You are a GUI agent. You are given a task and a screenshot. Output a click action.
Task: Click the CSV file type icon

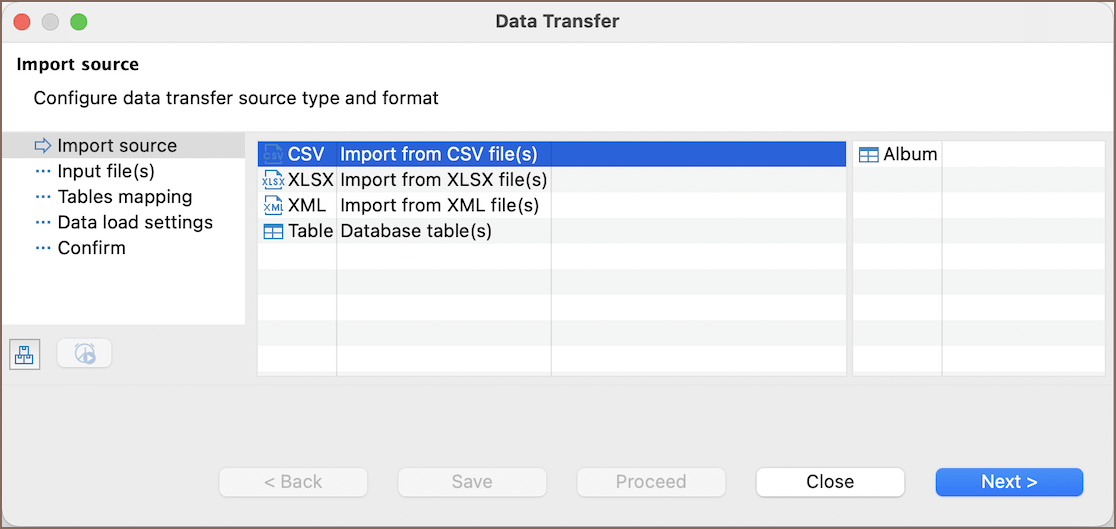click(273, 154)
